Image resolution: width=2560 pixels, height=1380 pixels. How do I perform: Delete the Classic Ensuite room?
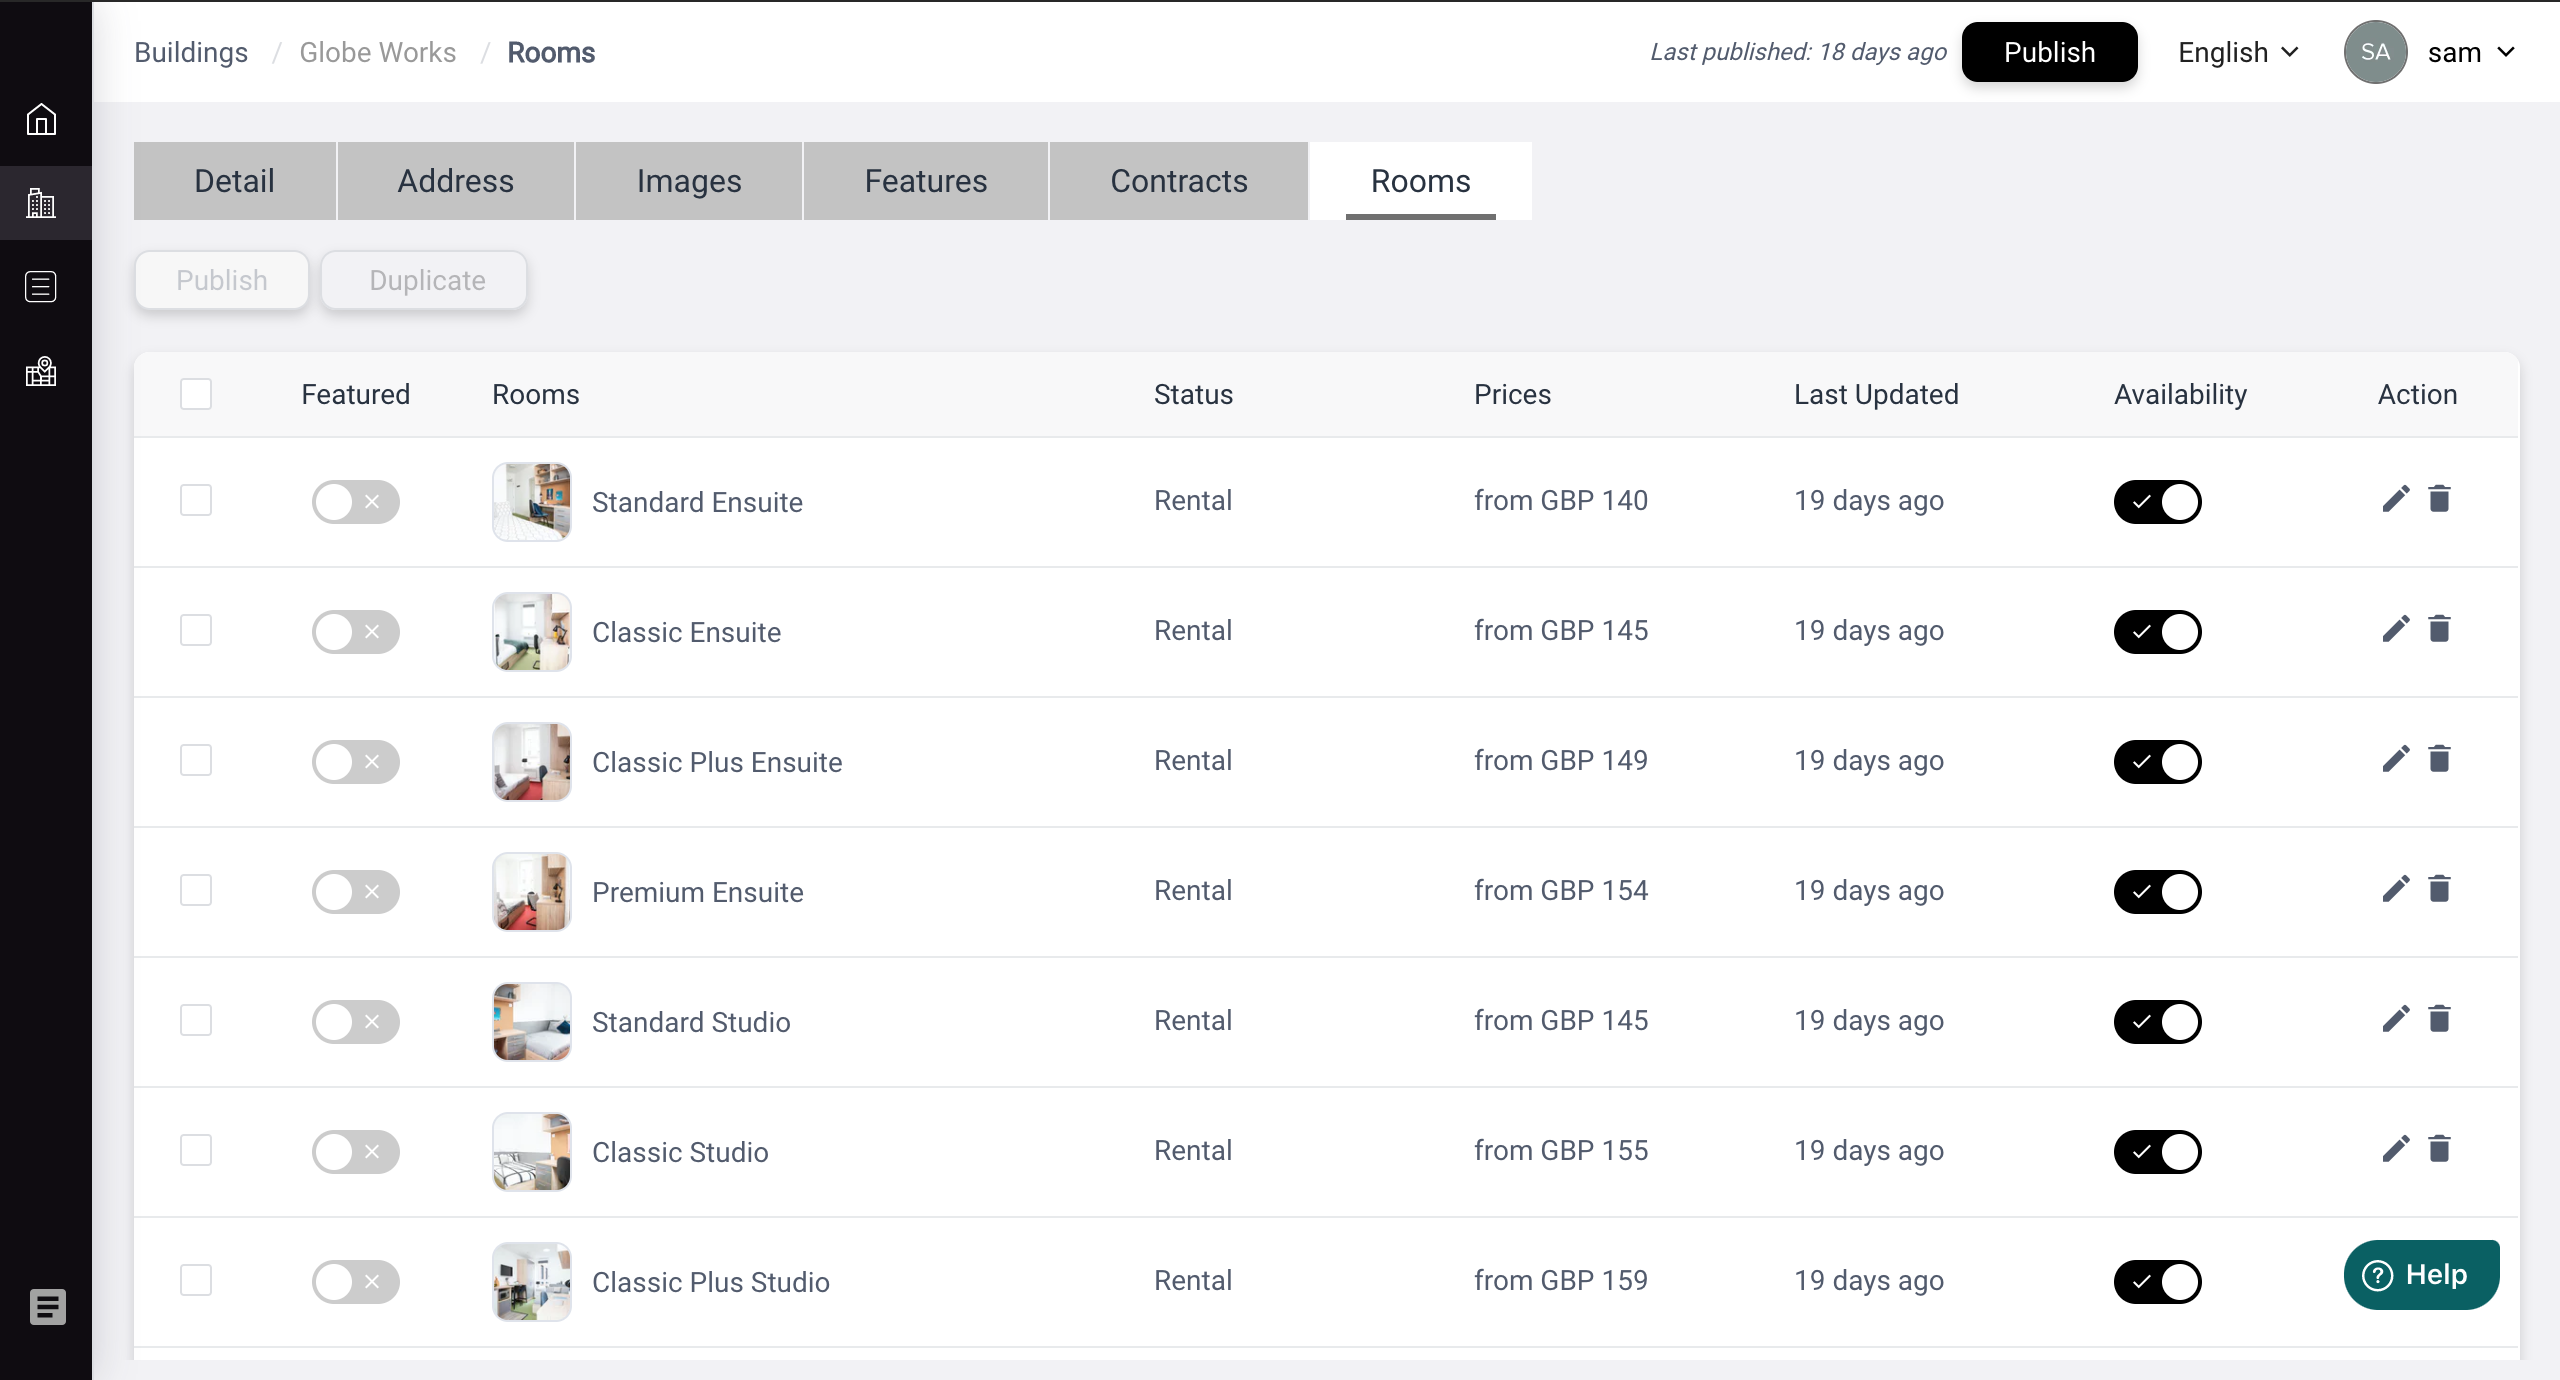pyautogui.click(x=2439, y=629)
